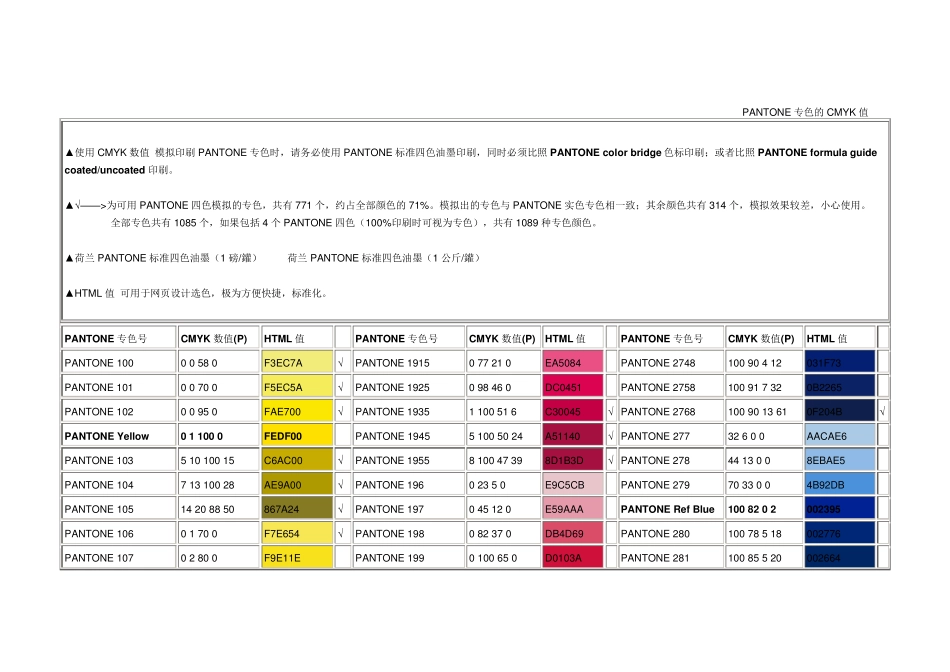Click the empty check cell in PANTONE Yellow row
The height and width of the screenshot is (672, 950).
342,436
